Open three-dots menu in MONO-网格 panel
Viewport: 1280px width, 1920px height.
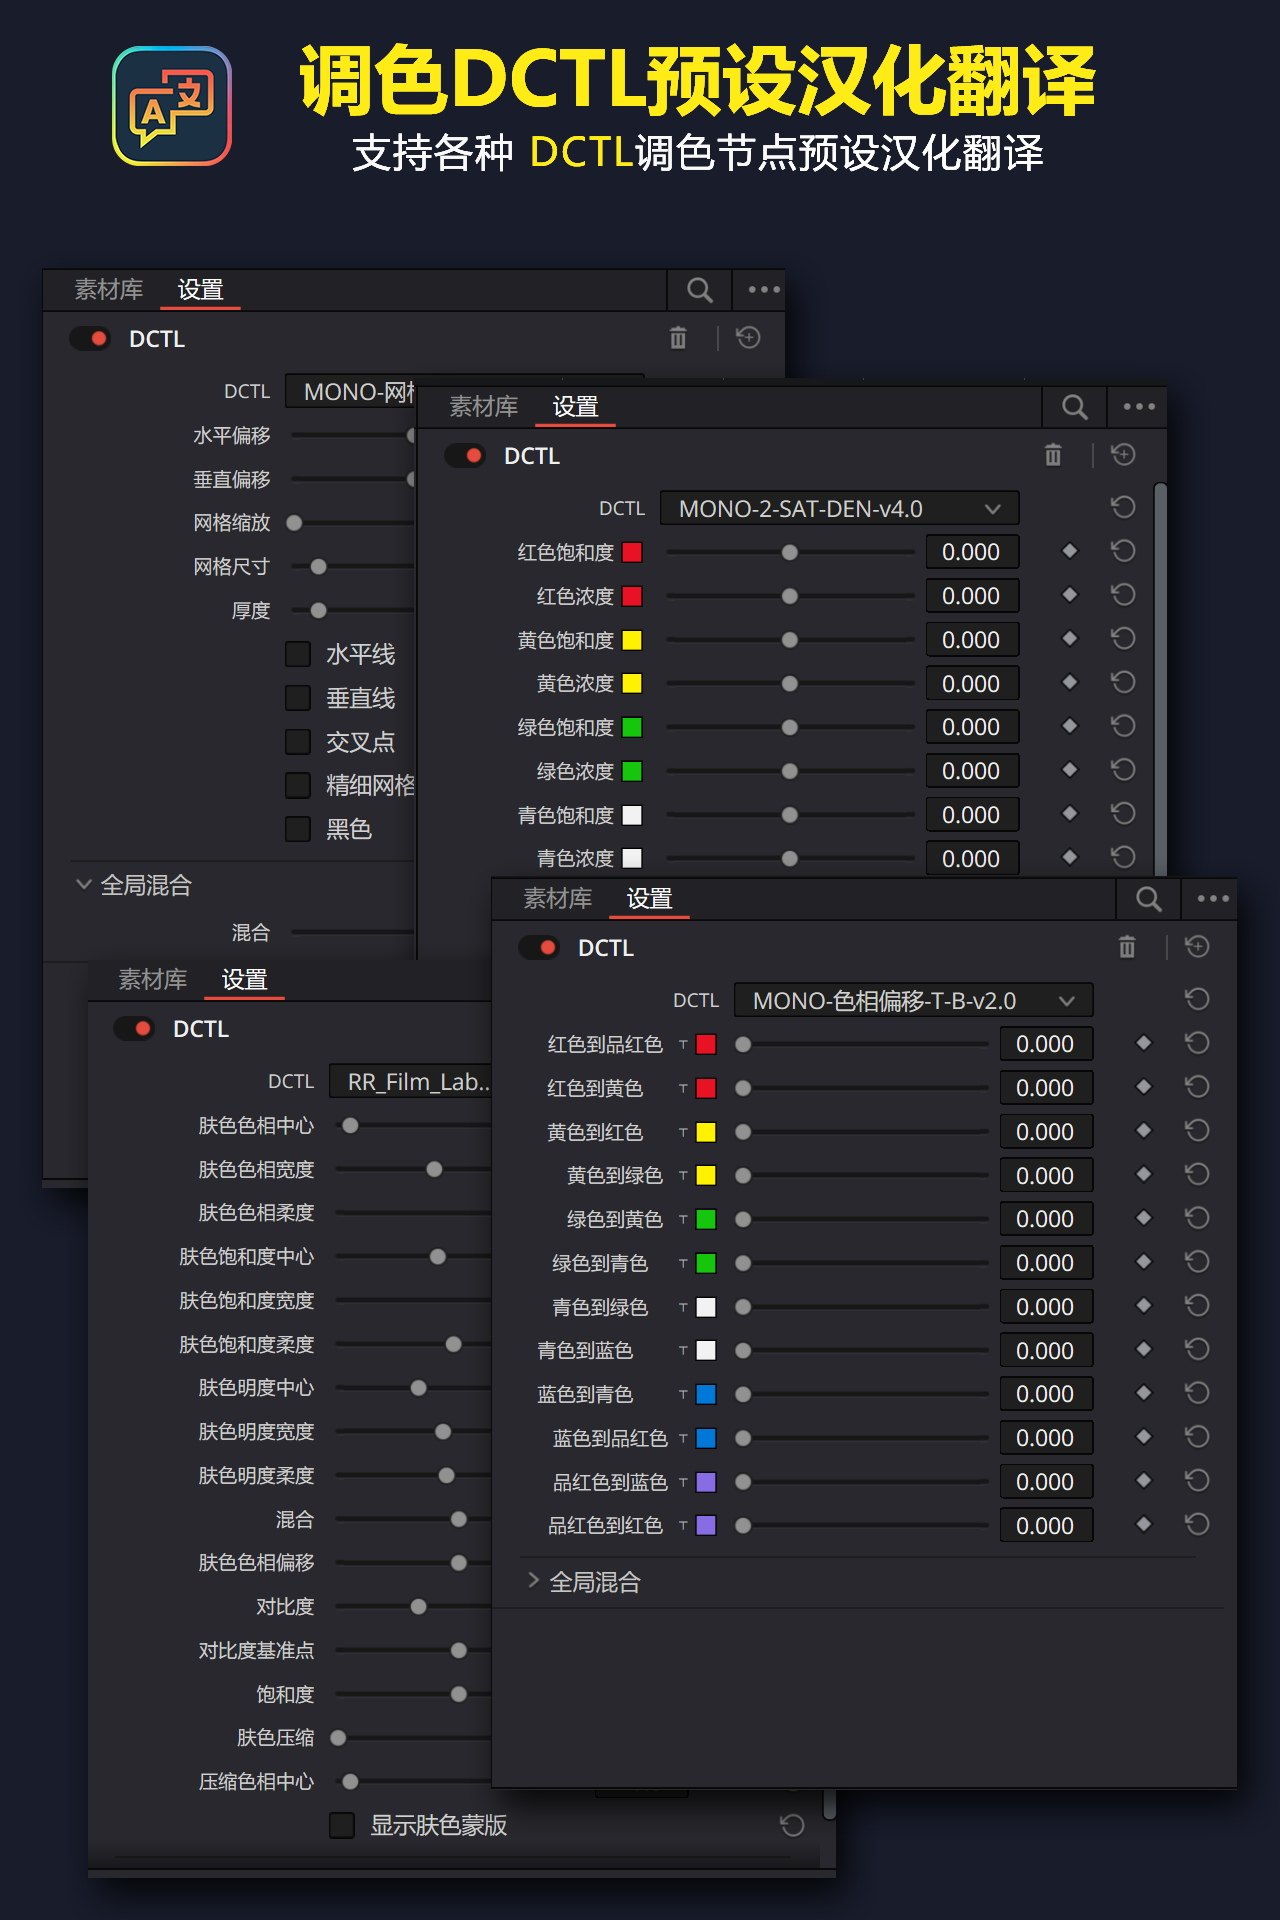764,290
